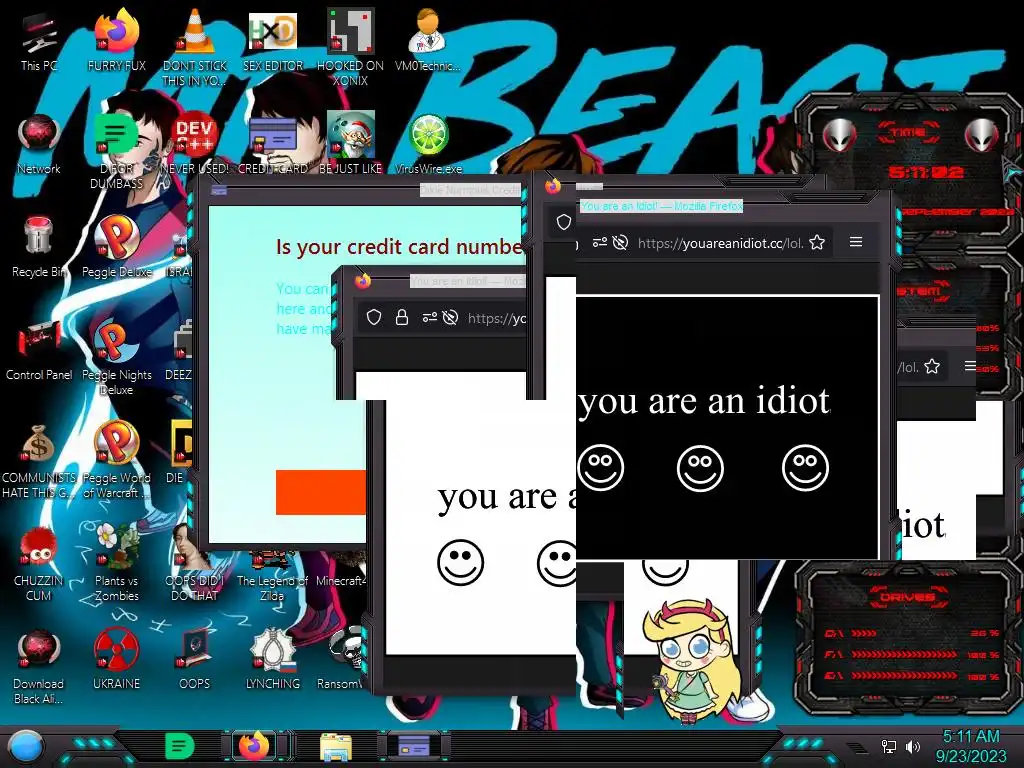Click shield icon in black Firefox window
Image resolution: width=1024 pixels, height=768 pixels.
tap(564, 222)
